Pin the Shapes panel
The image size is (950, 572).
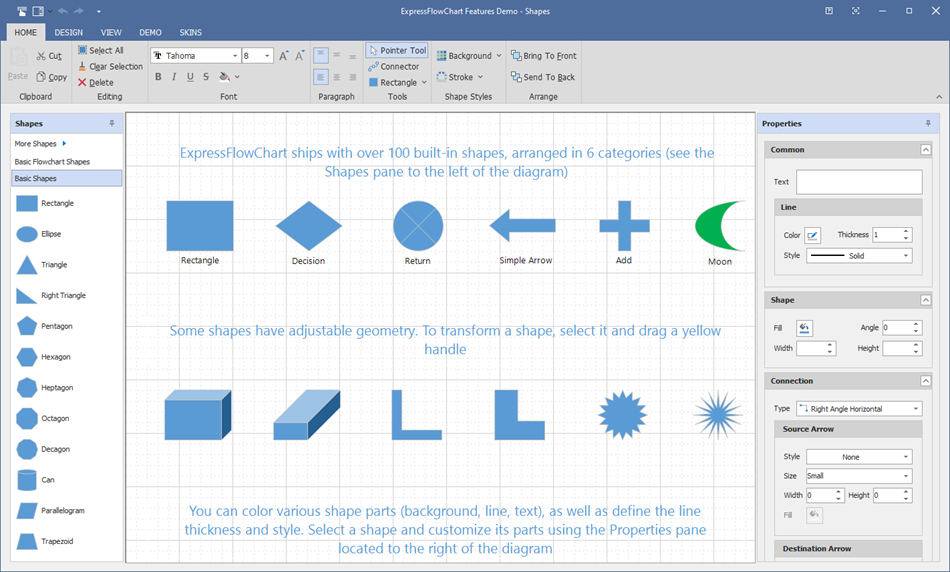pyautogui.click(x=112, y=124)
